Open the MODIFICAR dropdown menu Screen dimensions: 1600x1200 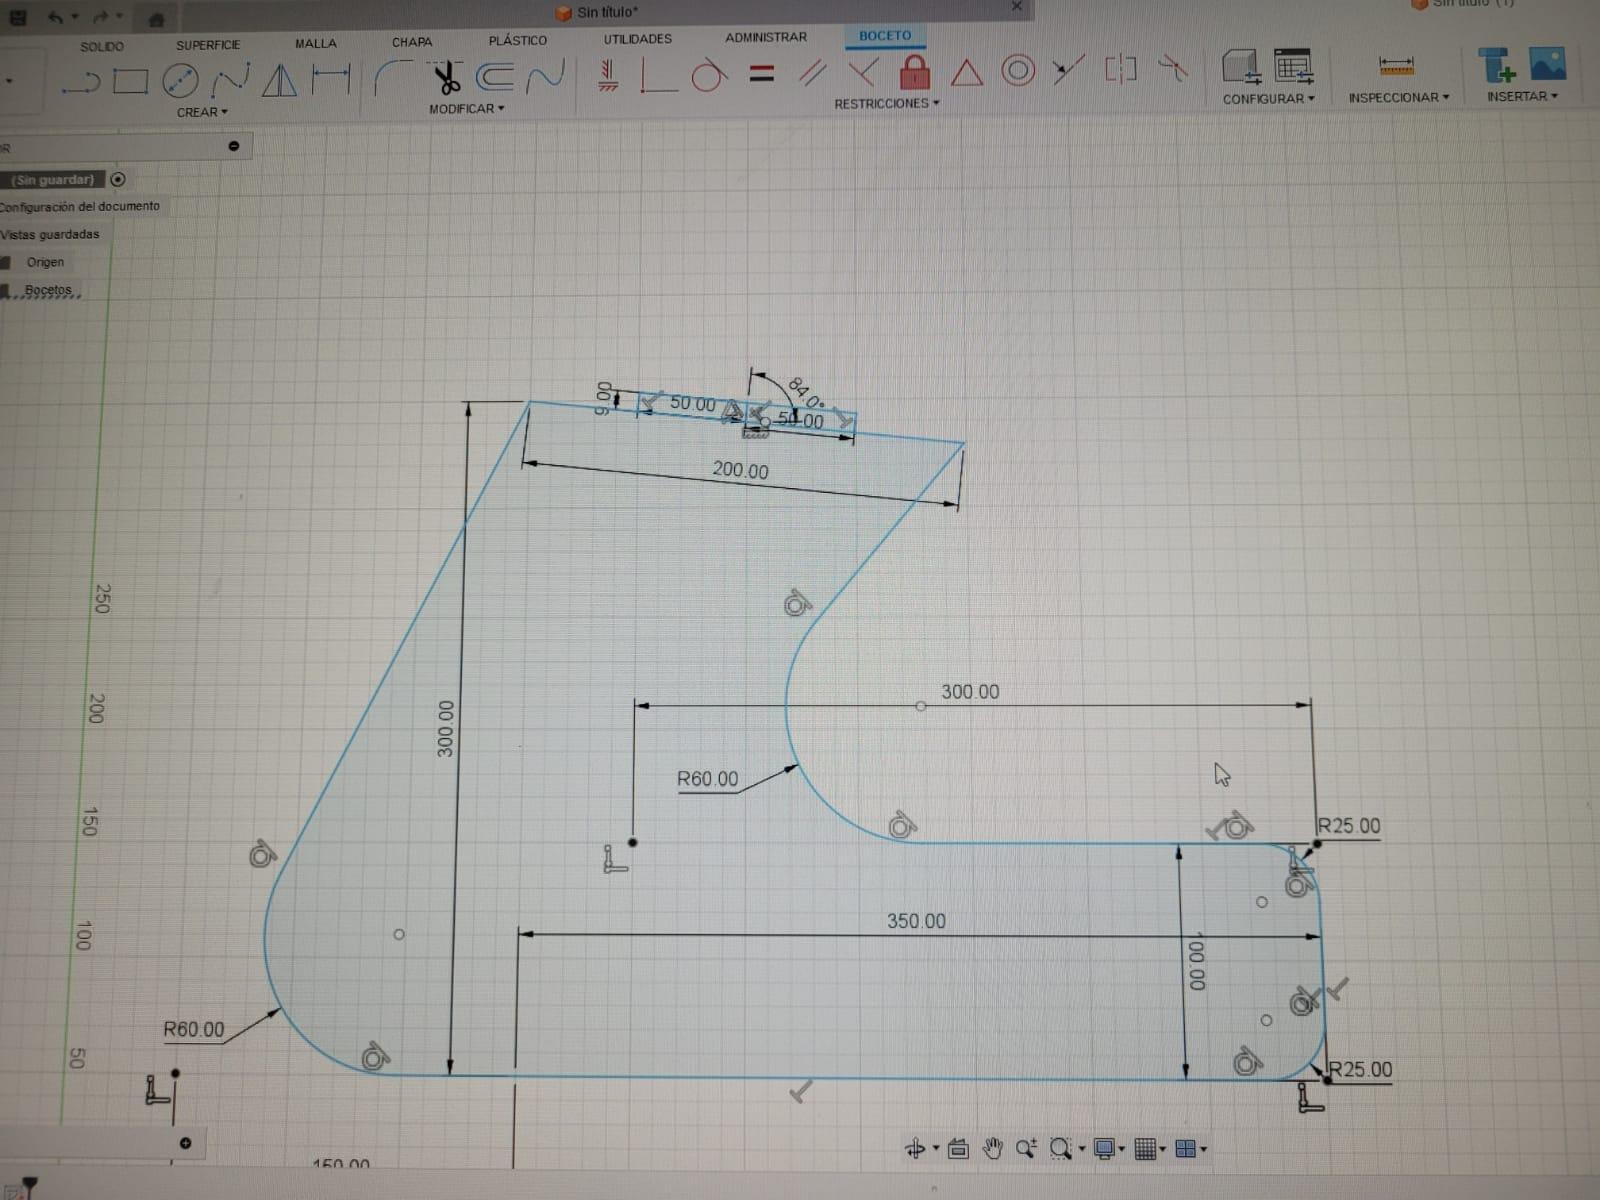click(x=467, y=108)
